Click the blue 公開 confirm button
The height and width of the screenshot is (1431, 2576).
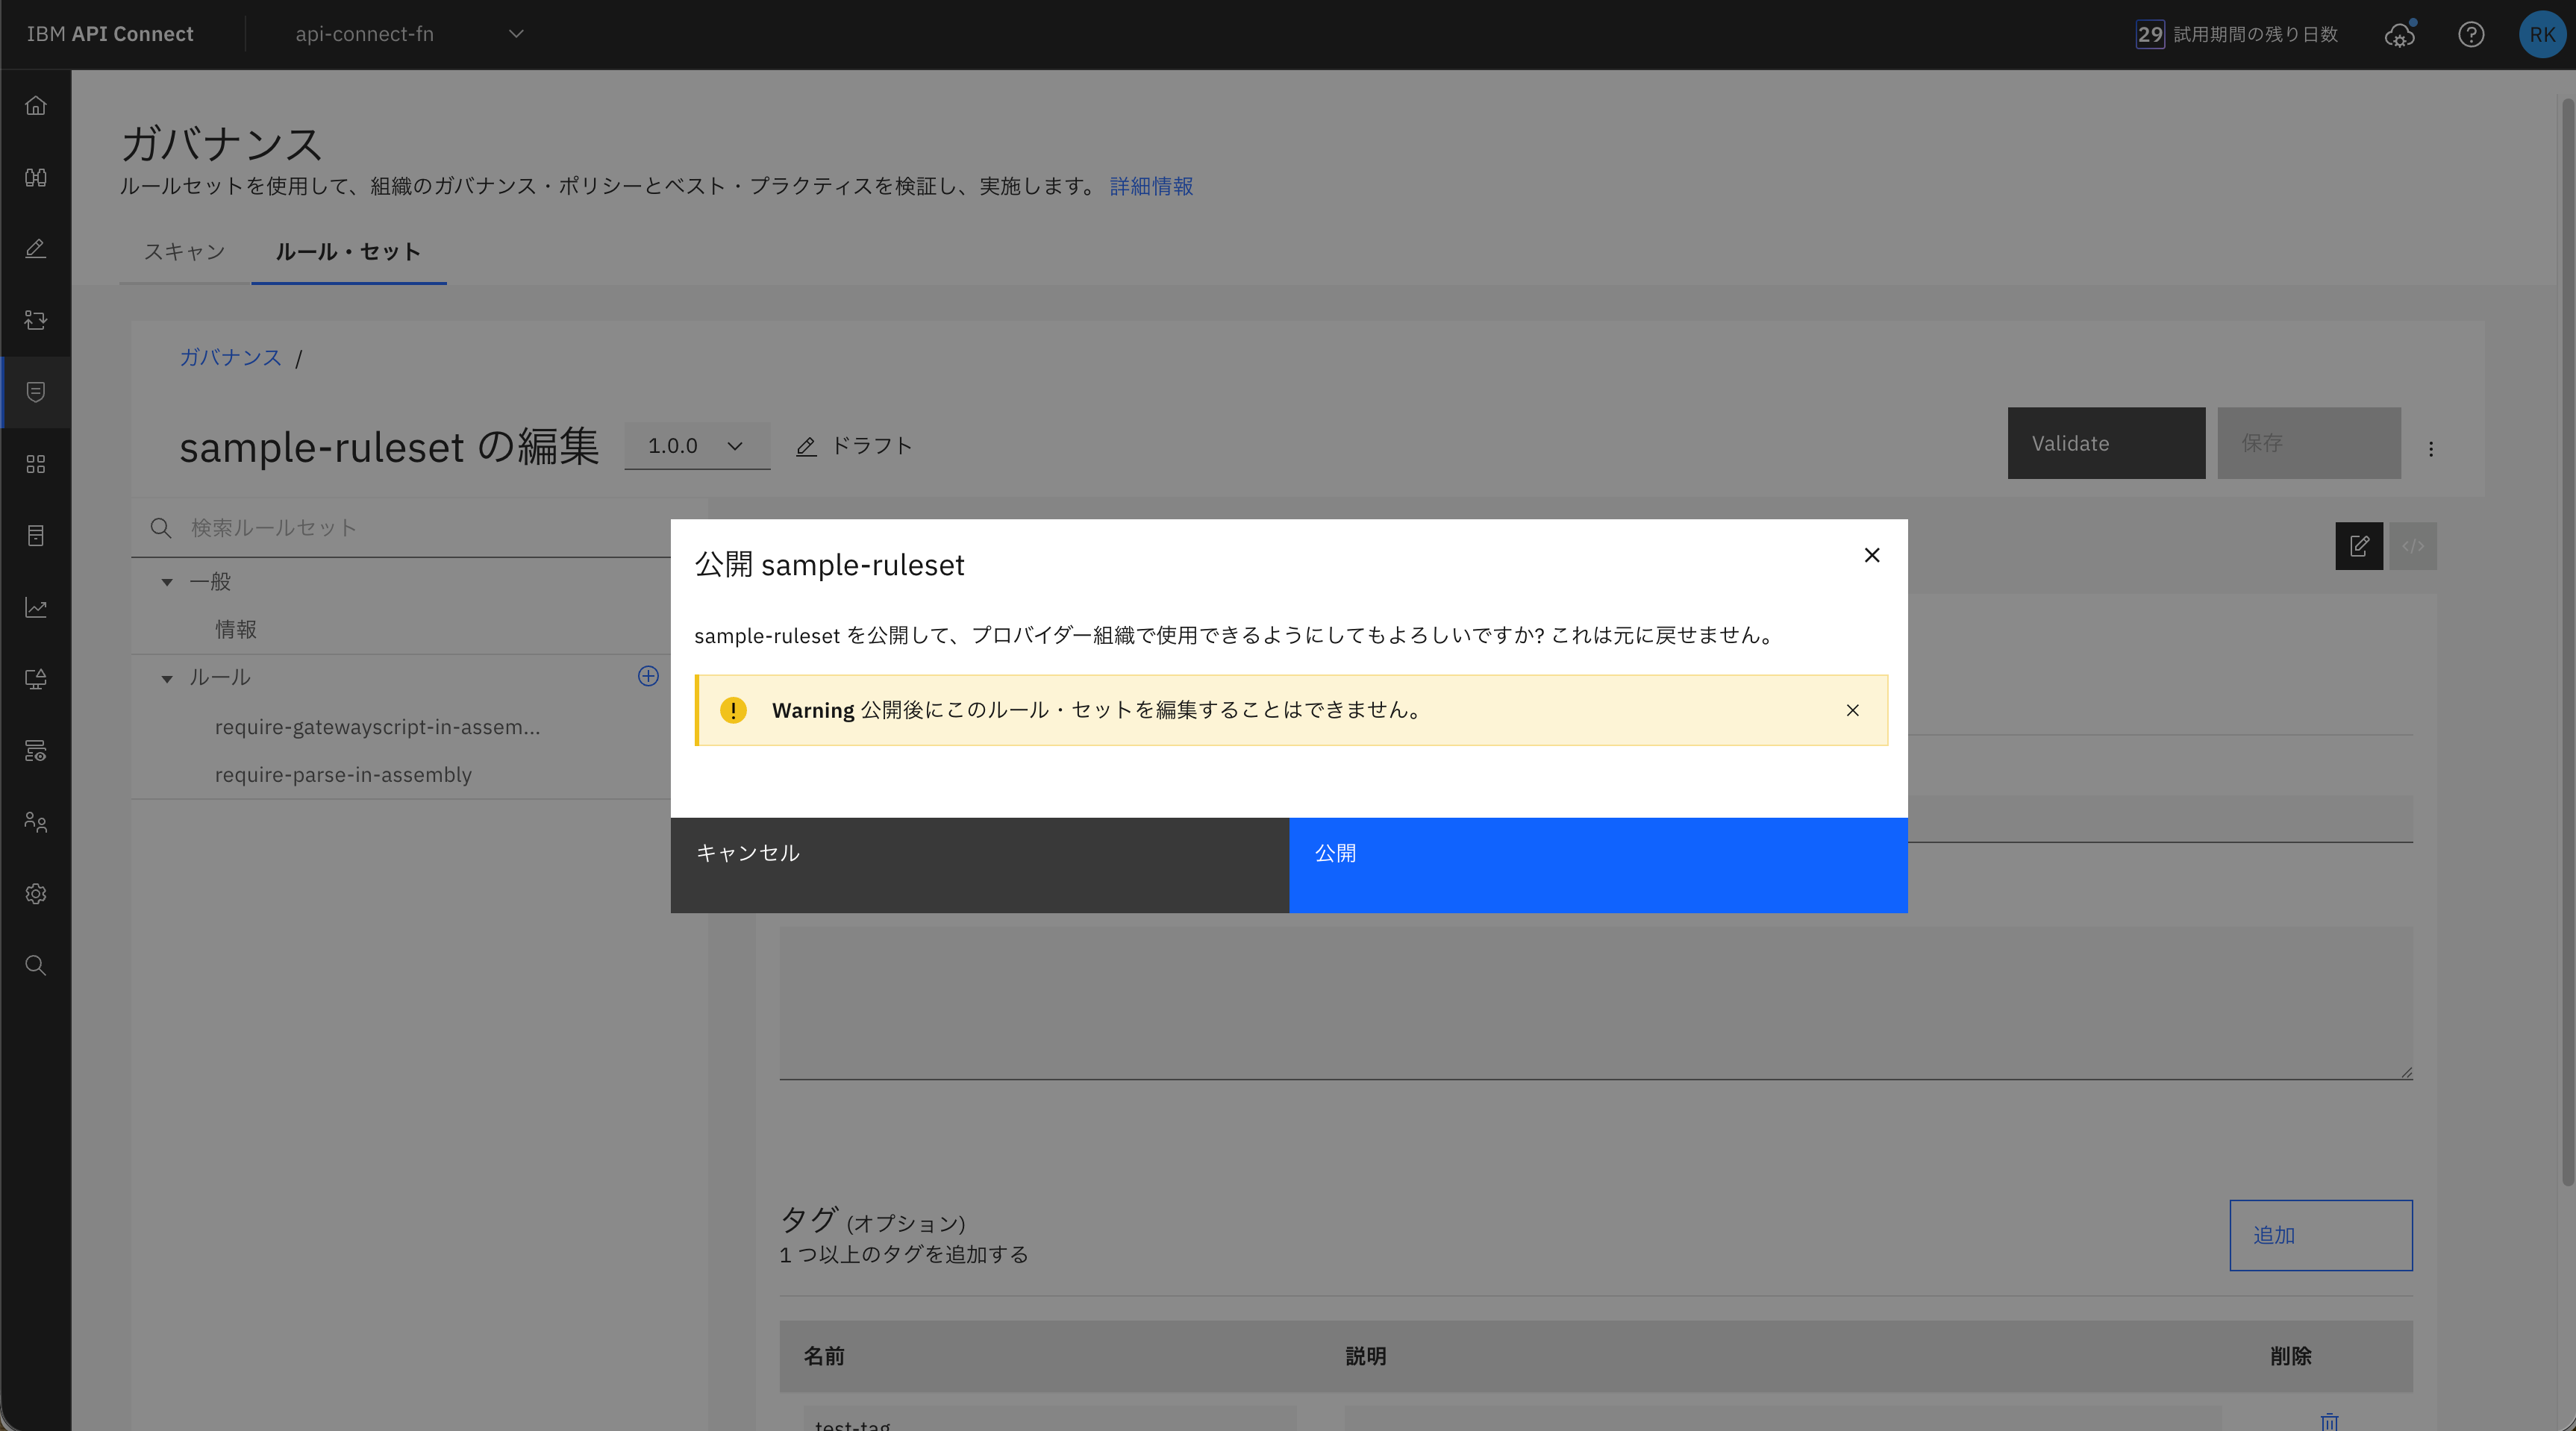pos(1597,865)
